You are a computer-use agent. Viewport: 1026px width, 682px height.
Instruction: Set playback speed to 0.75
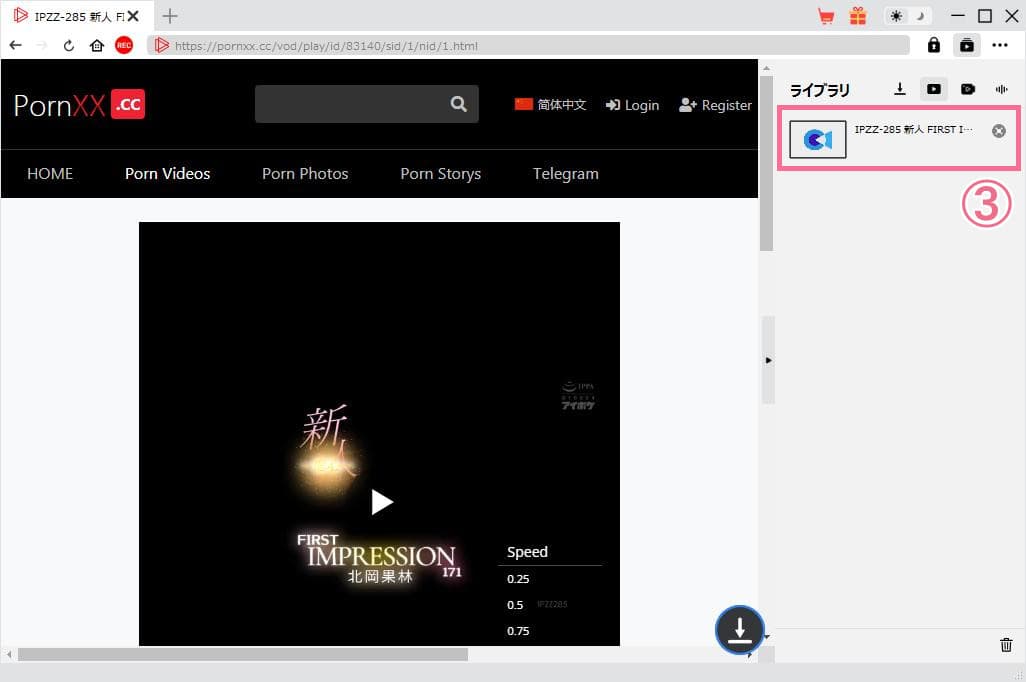[x=518, y=631]
